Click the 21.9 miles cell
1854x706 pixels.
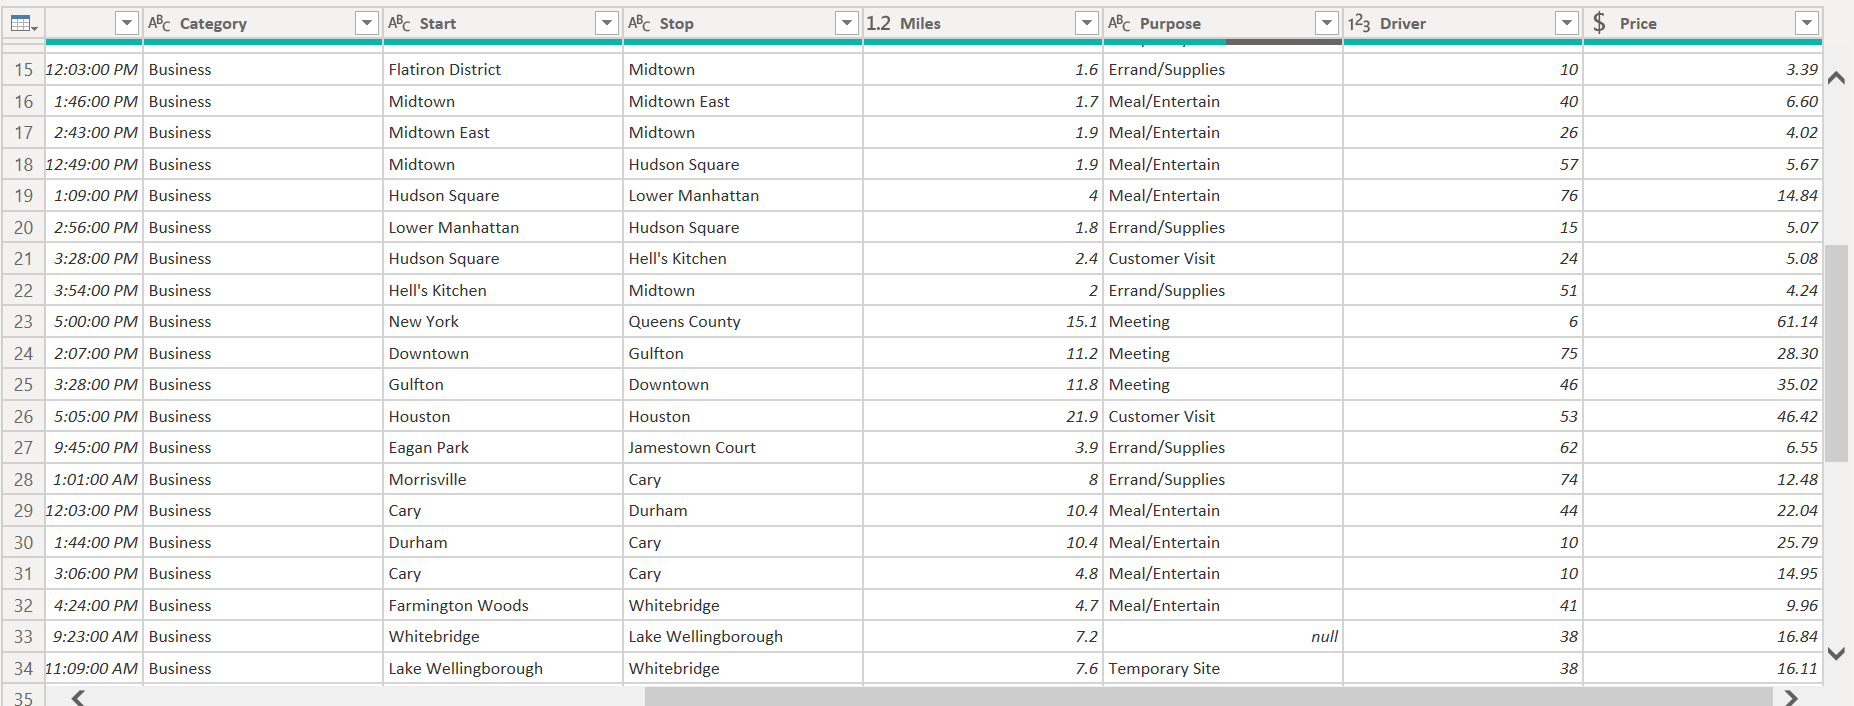983,416
